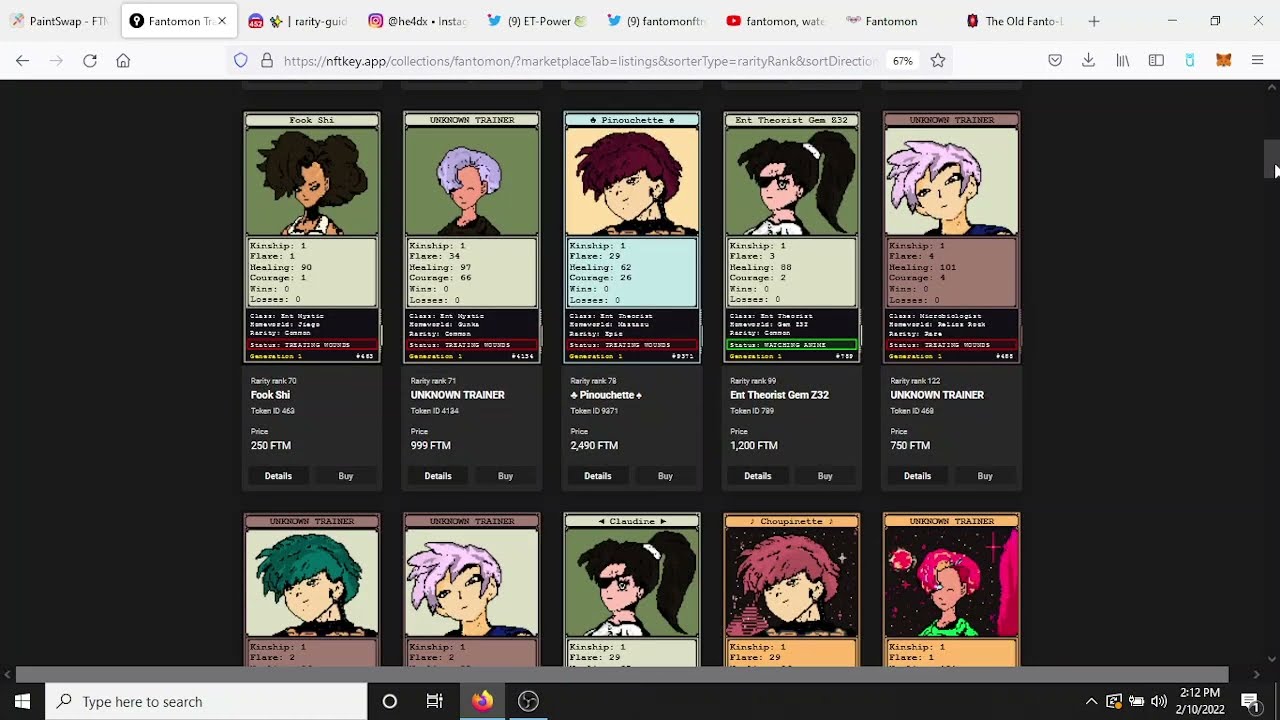Open the Ent Theorist Gem Z32 card
The height and width of the screenshot is (720, 1280).
[792, 237]
